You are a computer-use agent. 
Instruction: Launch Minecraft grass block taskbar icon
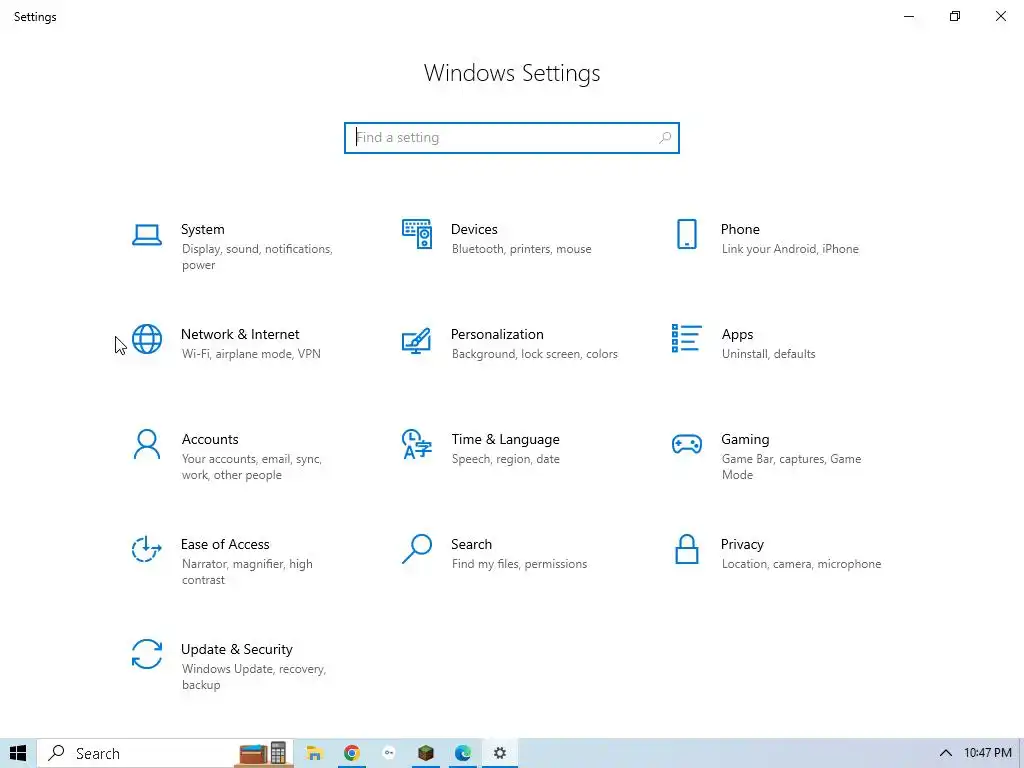coord(426,753)
